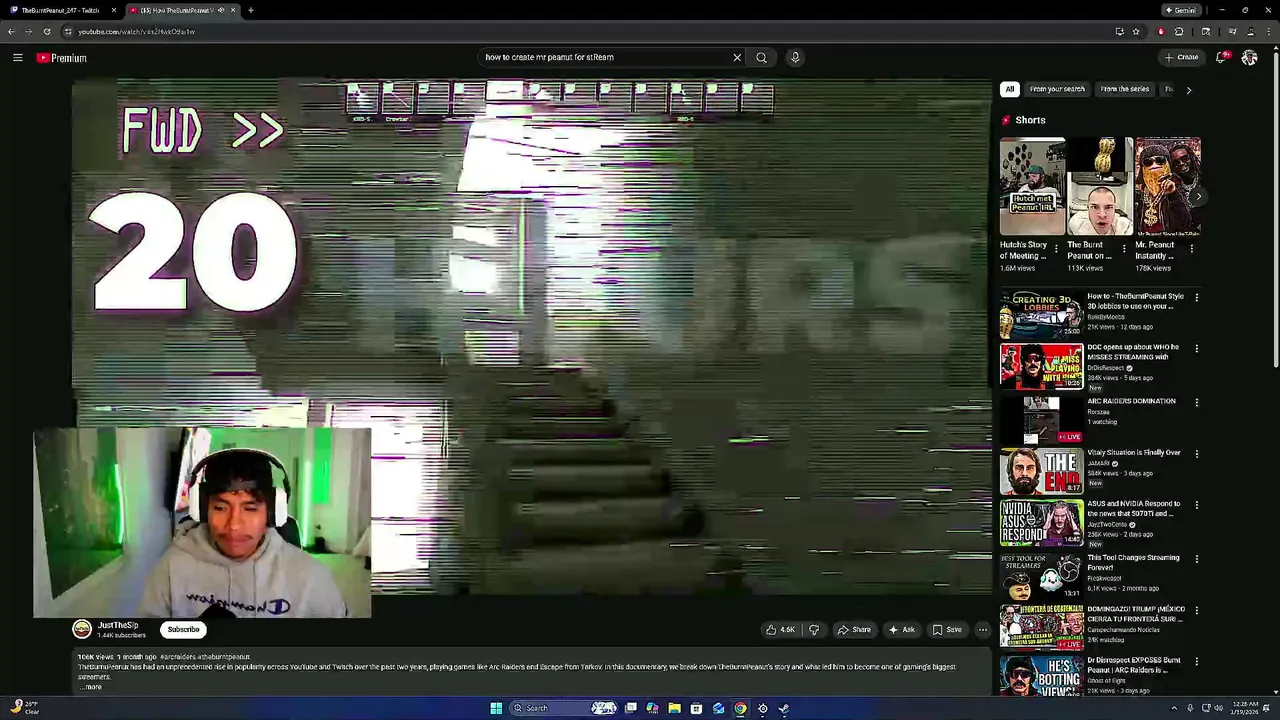Viewport: 1280px width, 720px height.
Task: Click the main video player area
Action: pos(531,337)
